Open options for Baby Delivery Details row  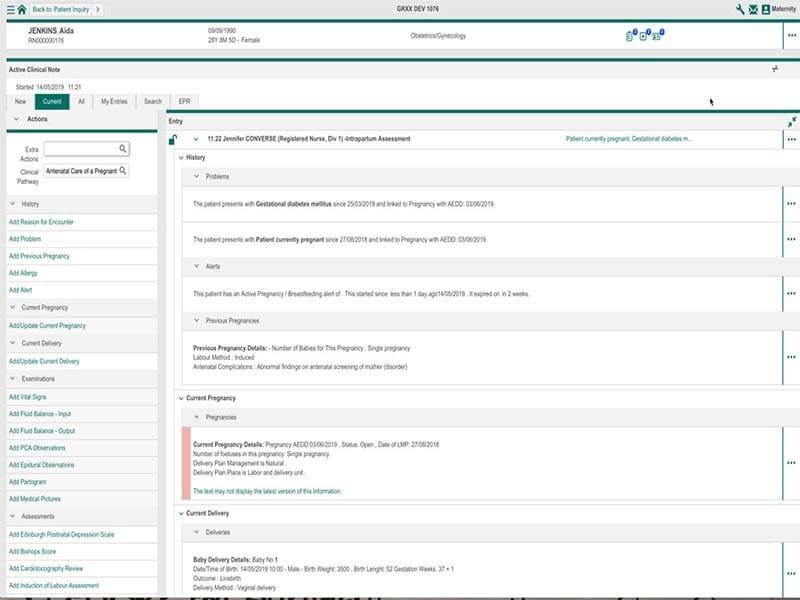(x=791, y=573)
